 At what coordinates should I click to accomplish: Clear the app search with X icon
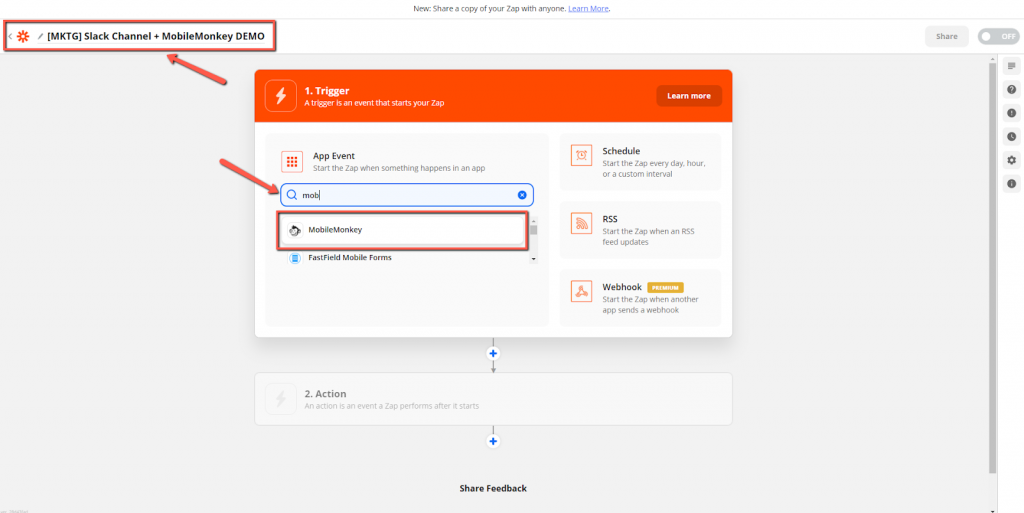tap(522, 195)
